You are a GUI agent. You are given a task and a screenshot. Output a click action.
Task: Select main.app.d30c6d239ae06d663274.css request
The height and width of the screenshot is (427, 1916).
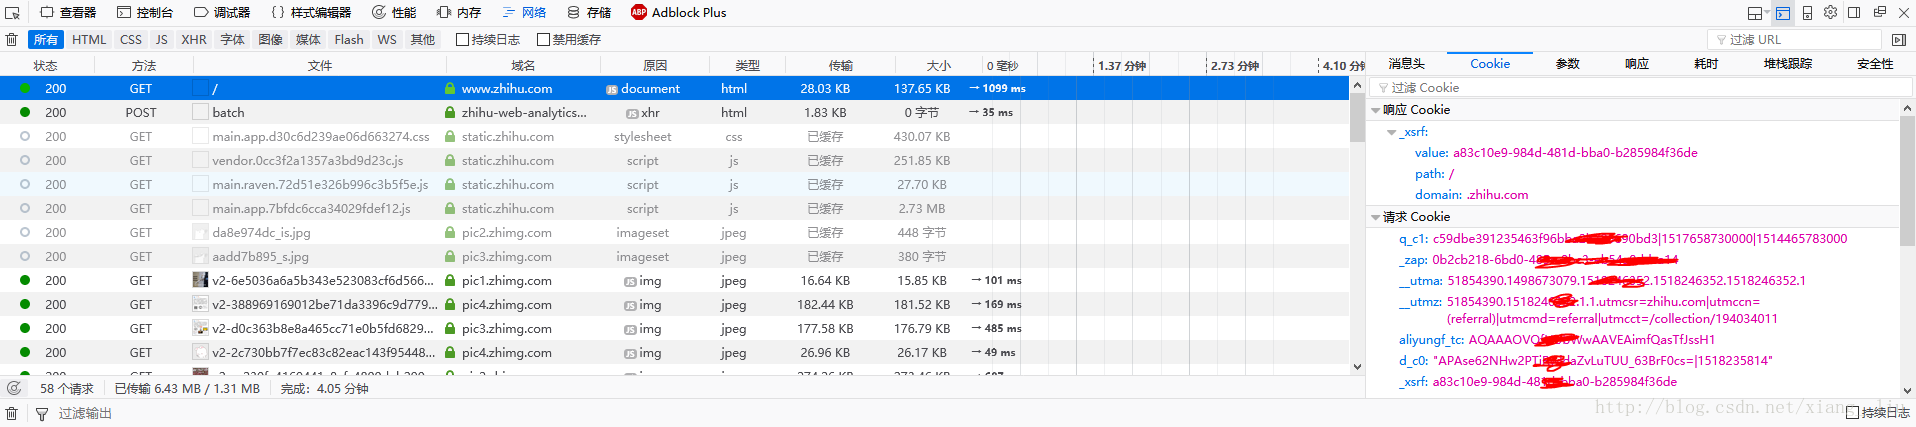pos(675,137)
